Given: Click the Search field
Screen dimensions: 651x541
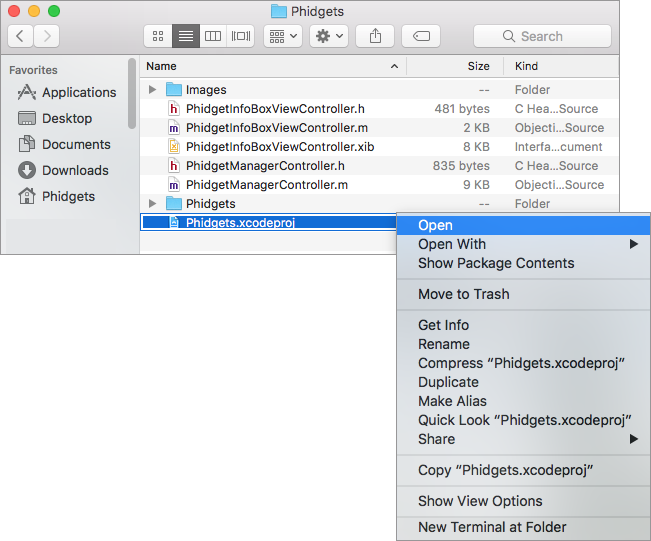Looking at the screenshot, I should [x=542, y=36].
